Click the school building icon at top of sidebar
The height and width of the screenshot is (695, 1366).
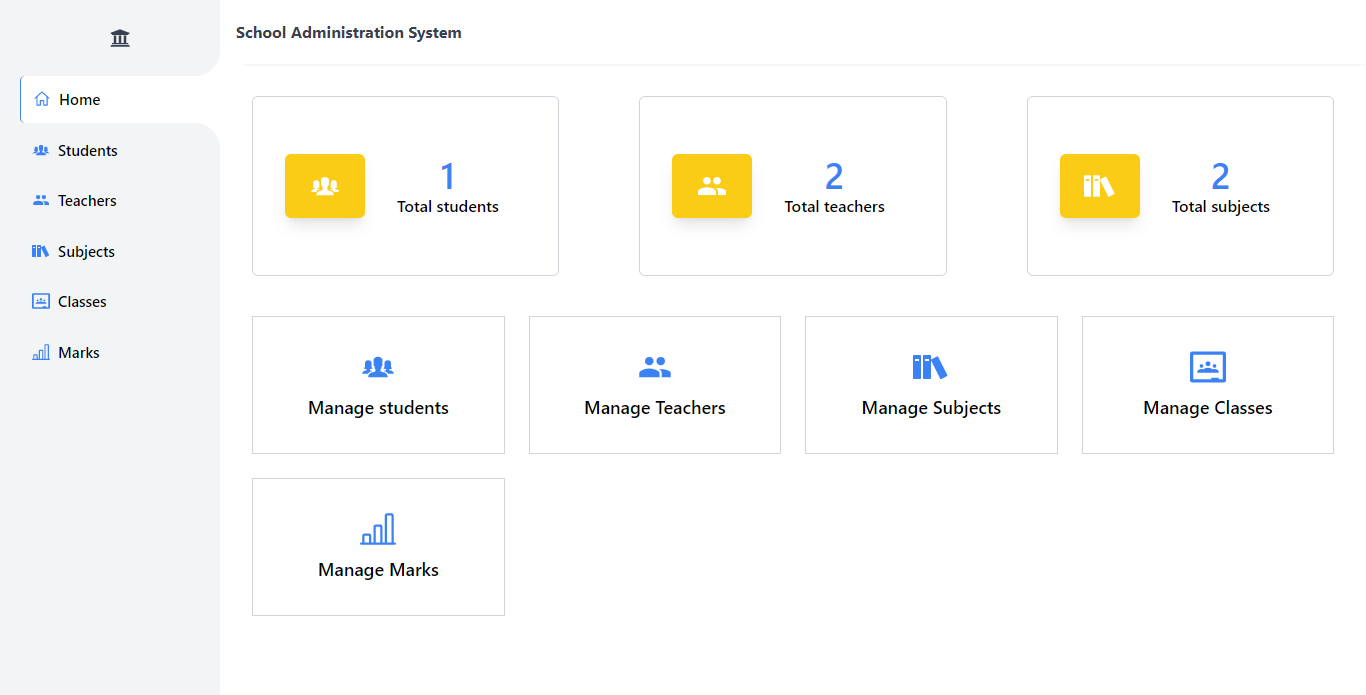point(119,37)
